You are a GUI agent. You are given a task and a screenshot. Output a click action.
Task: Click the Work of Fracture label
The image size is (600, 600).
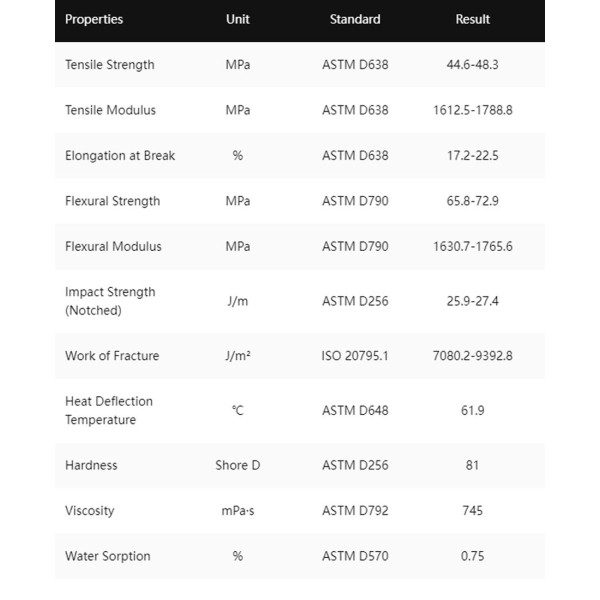click(x=112, y=356)
